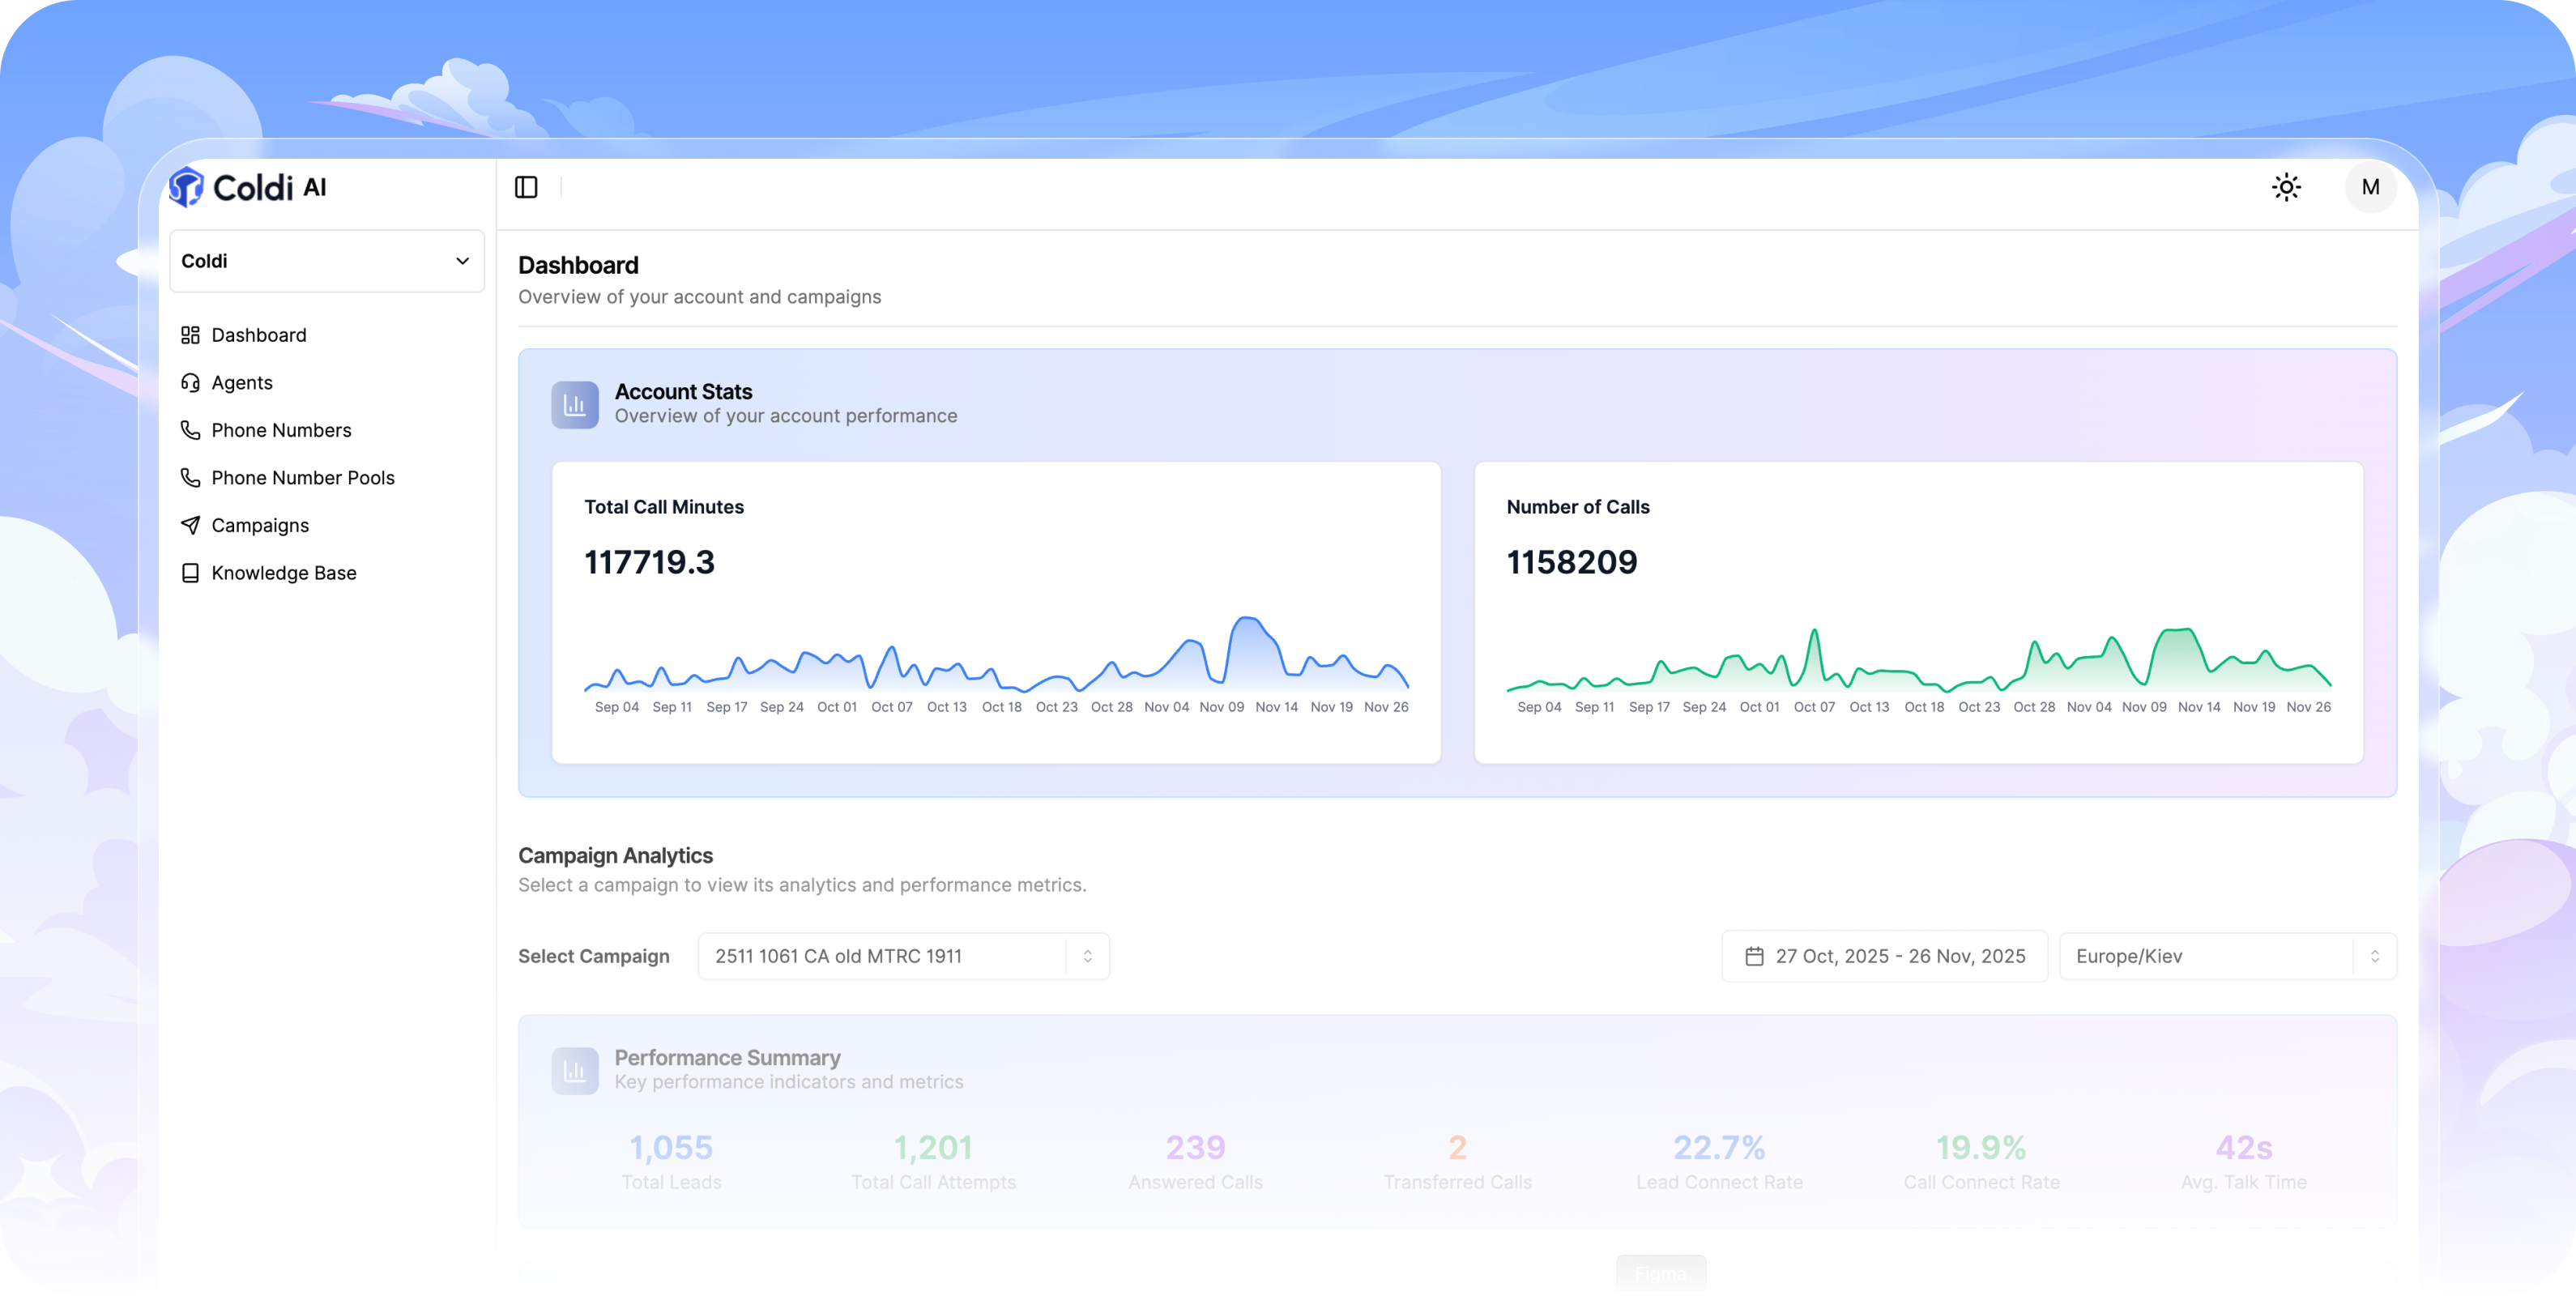Click the Campaigns paper-plane icon
This screenshot has width=2576, height=1296.
point(190,524)
